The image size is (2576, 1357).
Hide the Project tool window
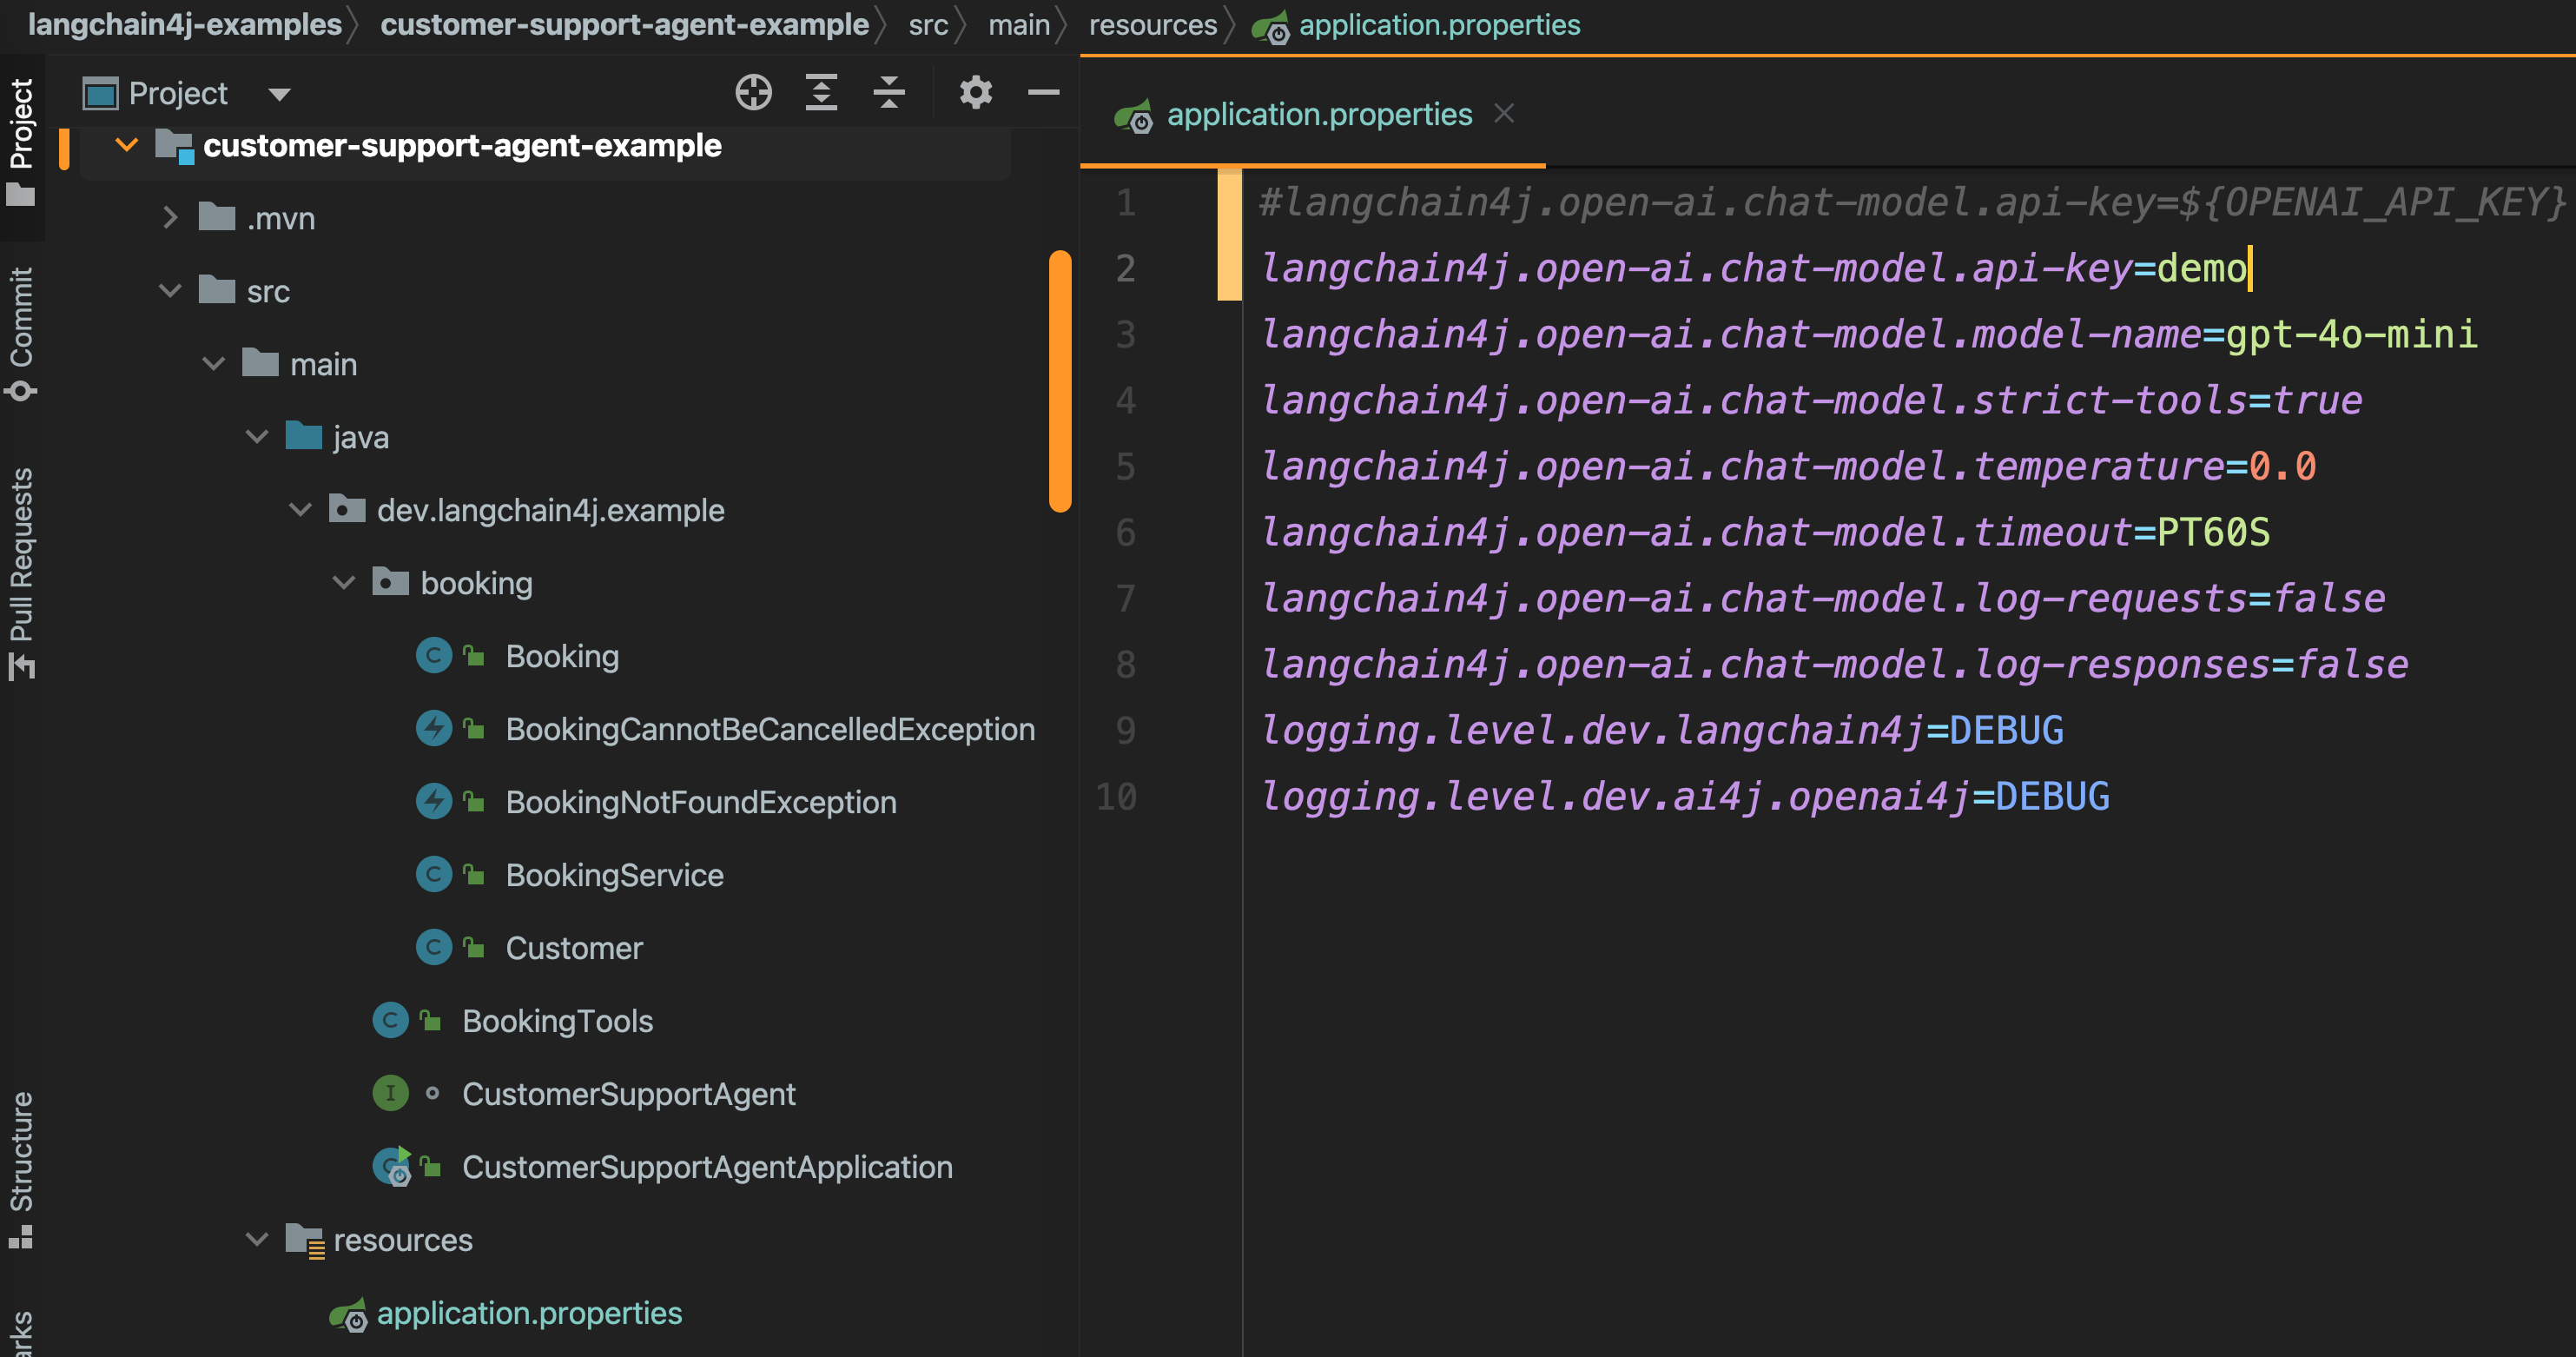(x=1043, y=93)
